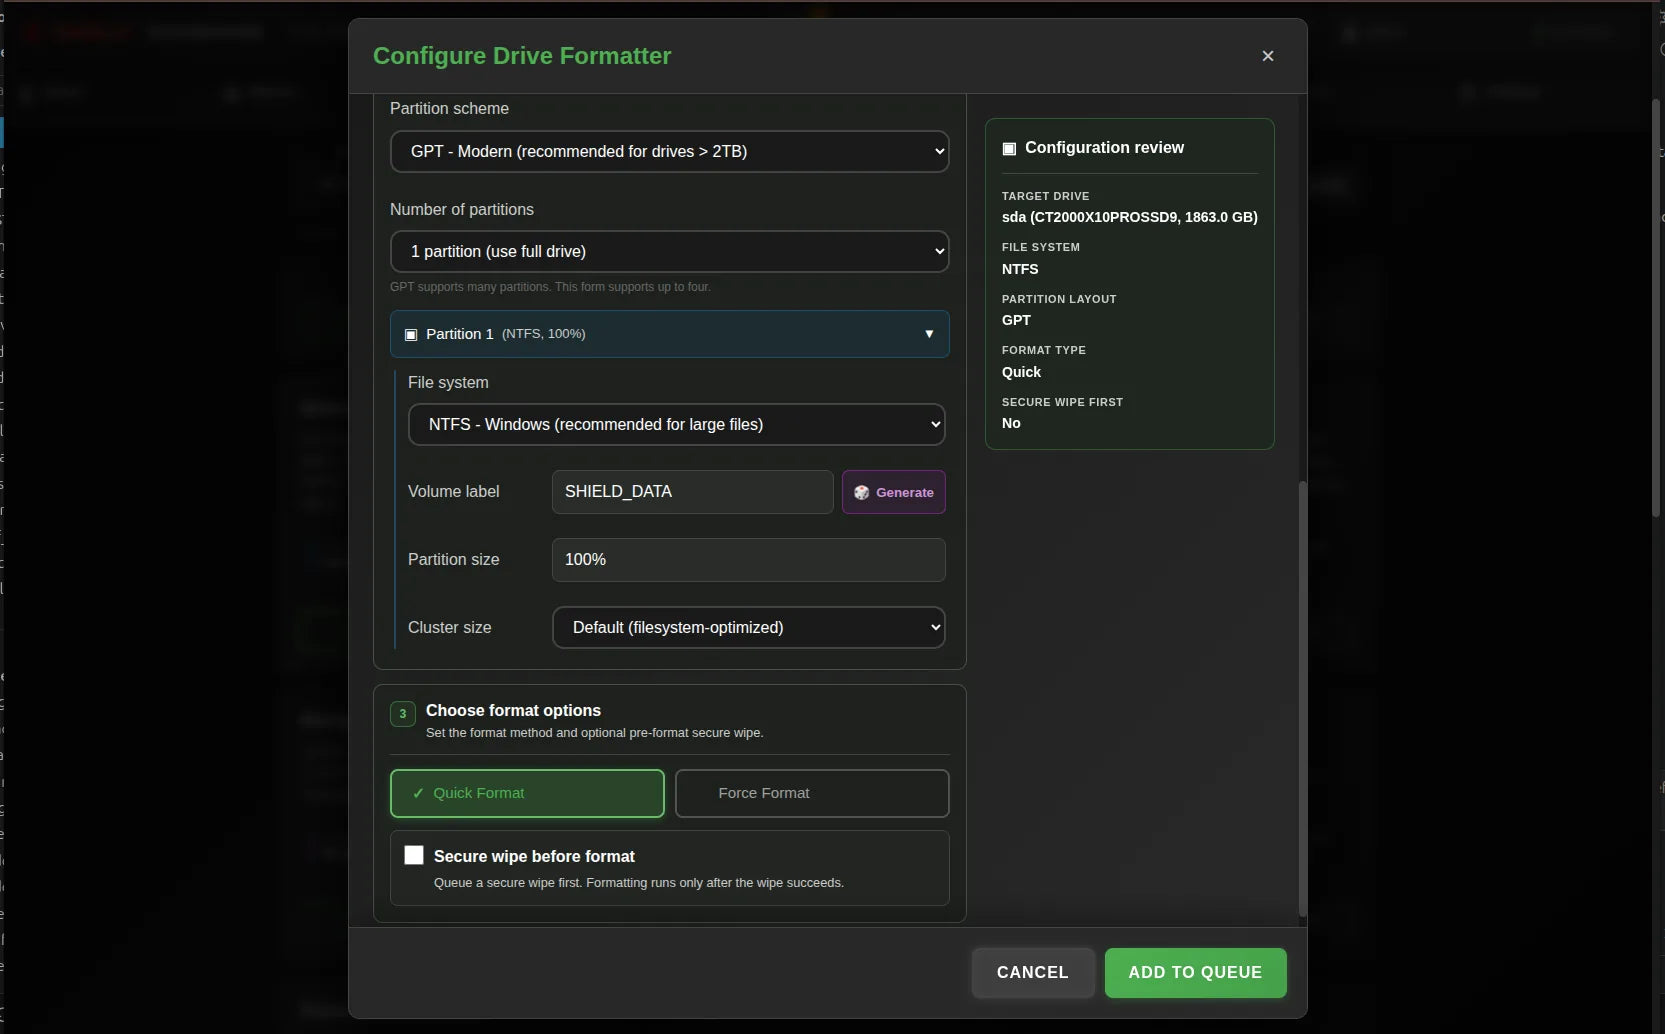Click the sda target drive text
Viewport: 1665px width, 1034px height.
pyautogui.click(x=1130, y=217)
